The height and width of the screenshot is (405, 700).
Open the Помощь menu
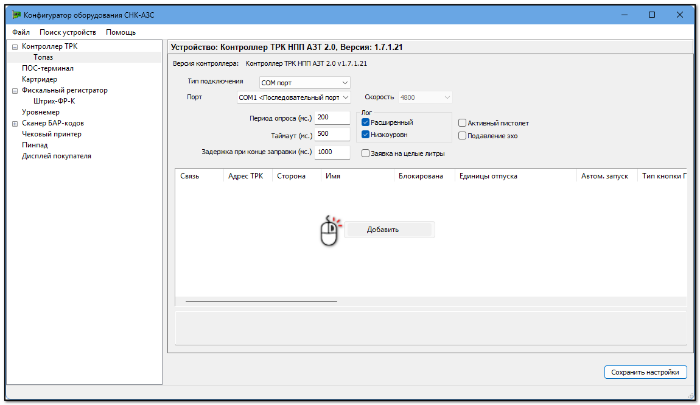(x=121, y=32)
